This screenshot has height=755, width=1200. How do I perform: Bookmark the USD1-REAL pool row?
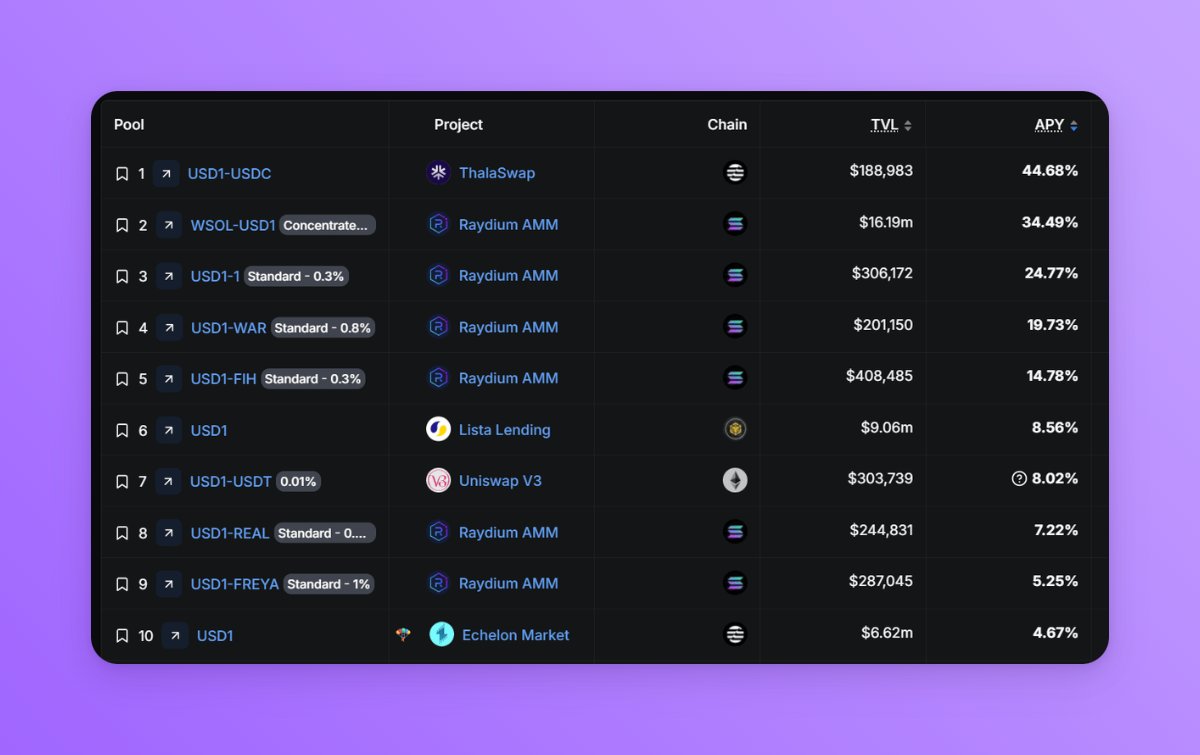(122, 533)
